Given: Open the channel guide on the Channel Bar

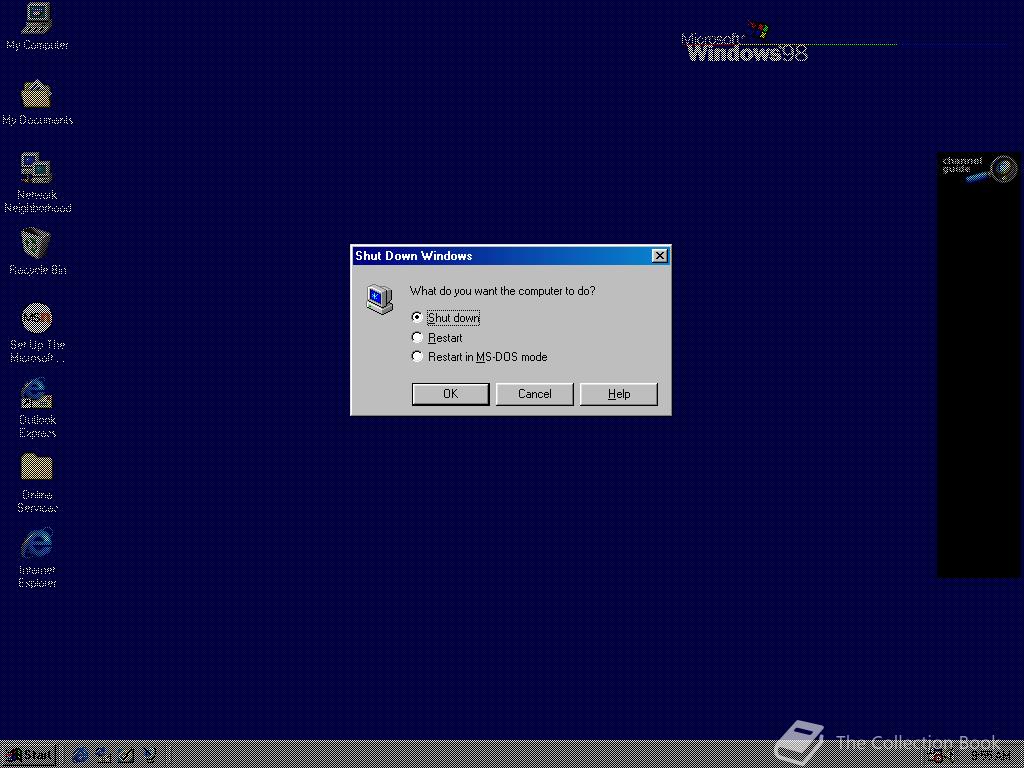Looking at the screenshot, I should (x=979, y=168).
